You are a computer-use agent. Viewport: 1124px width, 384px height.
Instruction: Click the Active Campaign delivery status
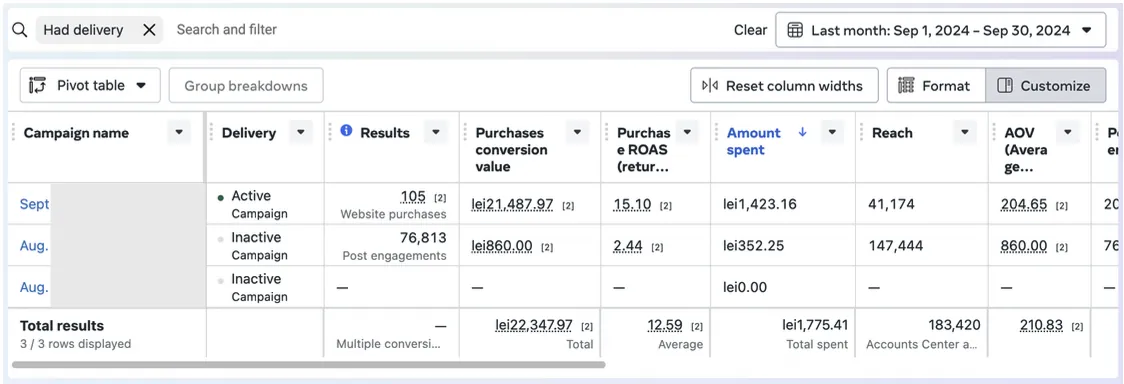click(x=252, y=204)
